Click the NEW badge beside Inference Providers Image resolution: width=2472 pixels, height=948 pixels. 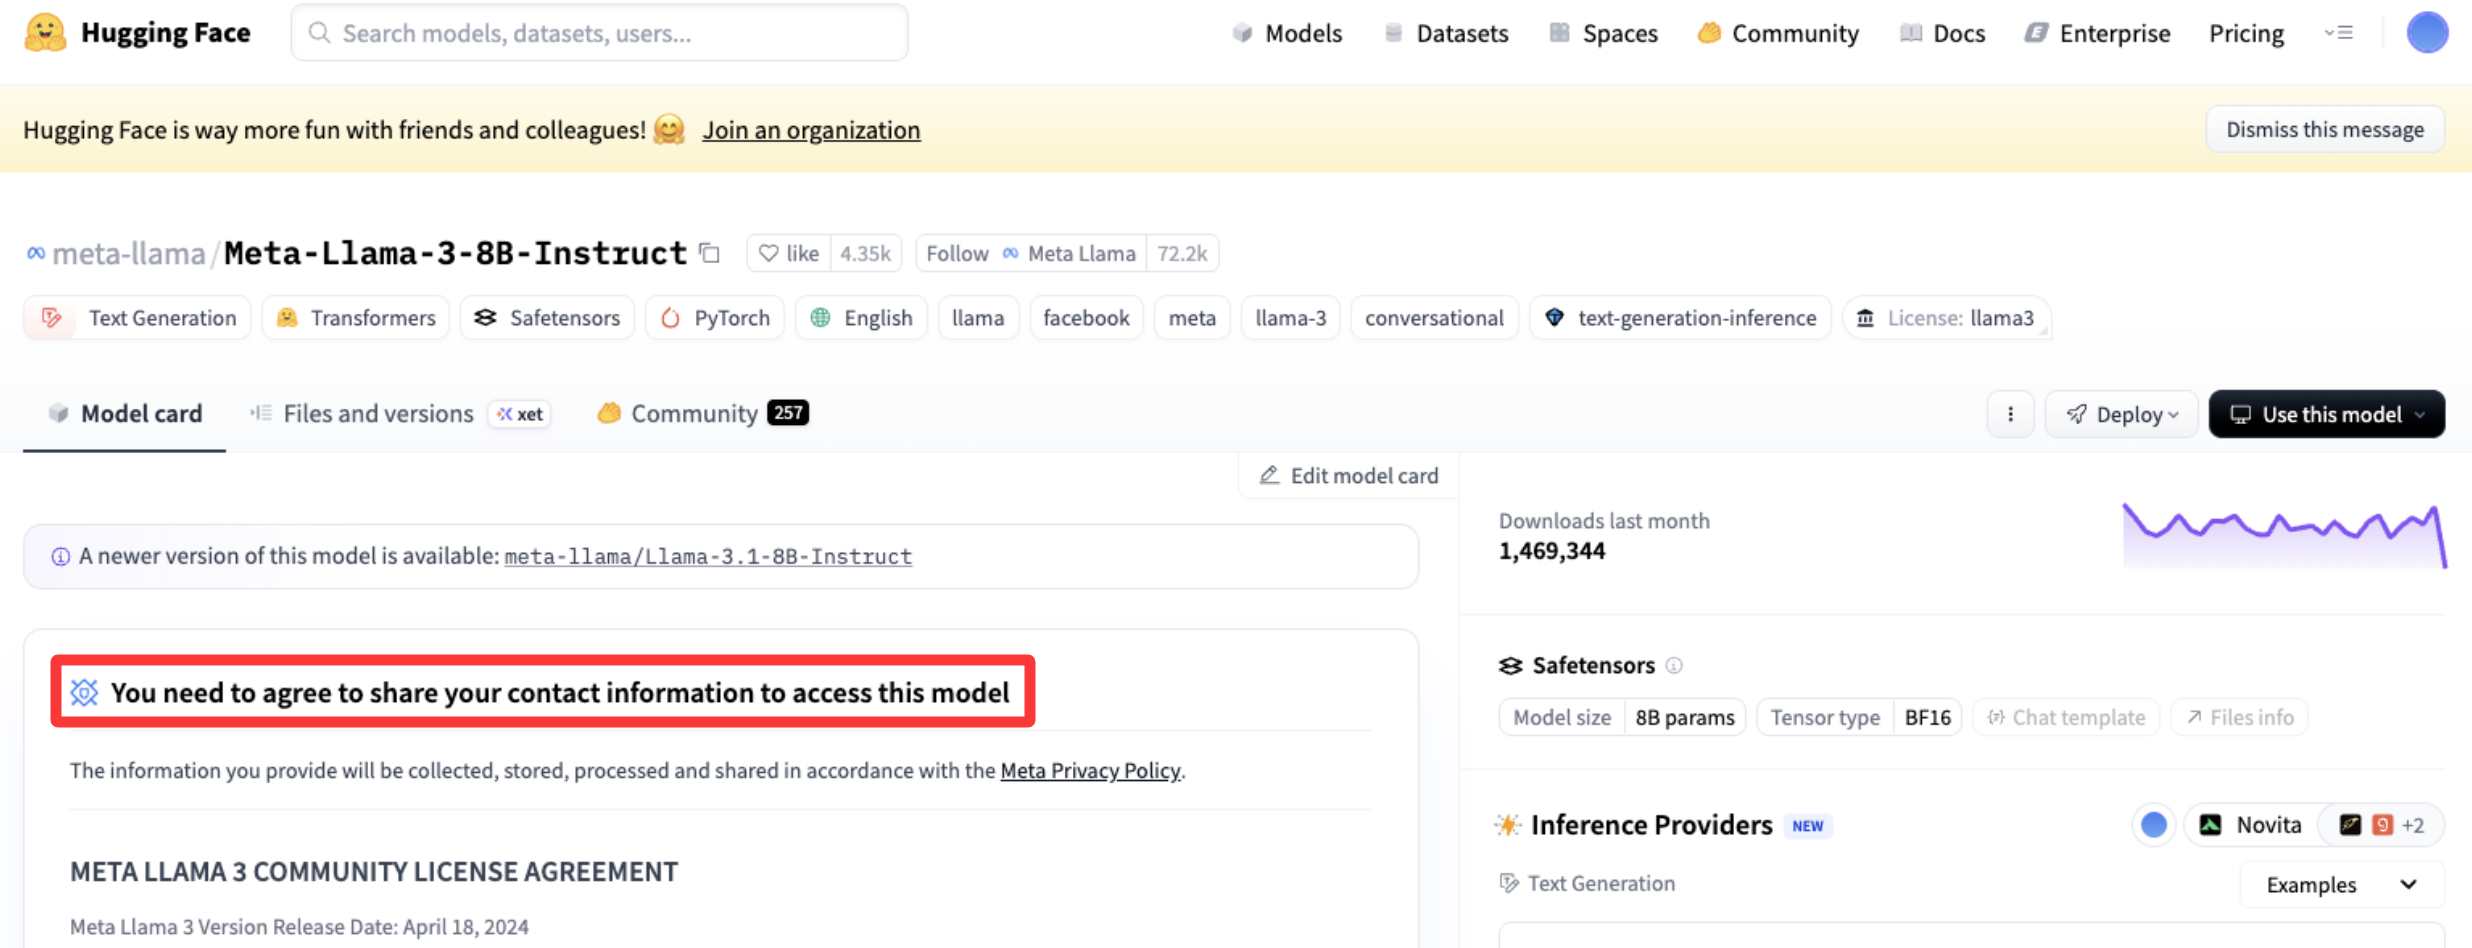1808,826
